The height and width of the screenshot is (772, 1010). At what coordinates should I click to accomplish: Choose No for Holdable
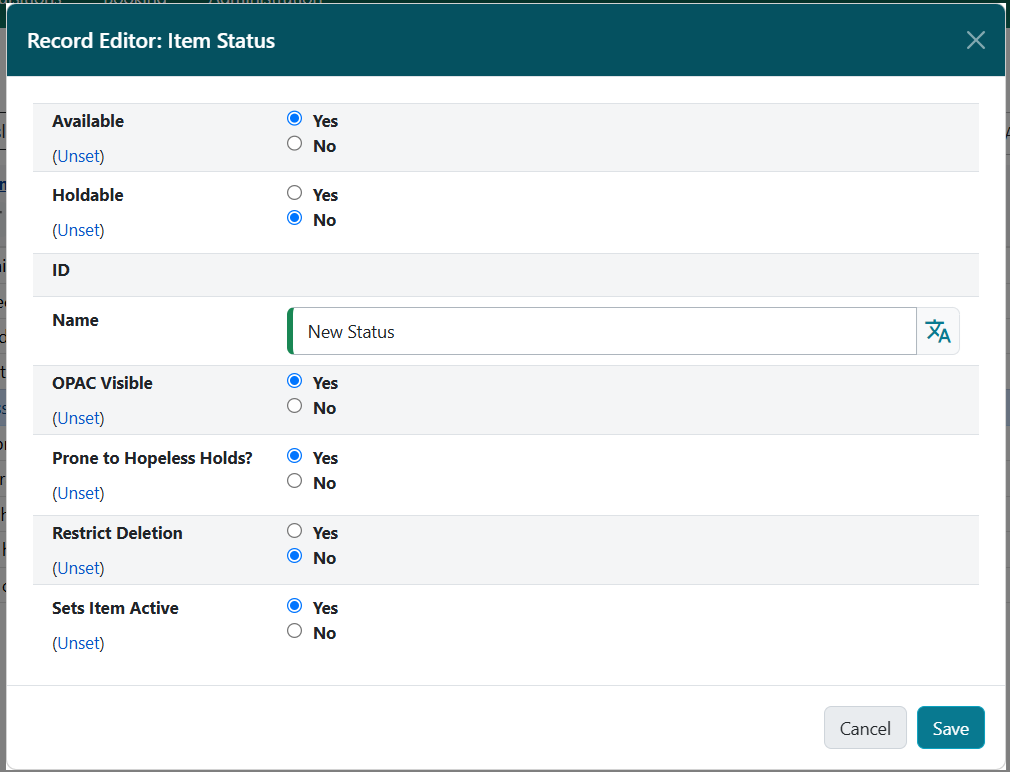coord(294,217)
